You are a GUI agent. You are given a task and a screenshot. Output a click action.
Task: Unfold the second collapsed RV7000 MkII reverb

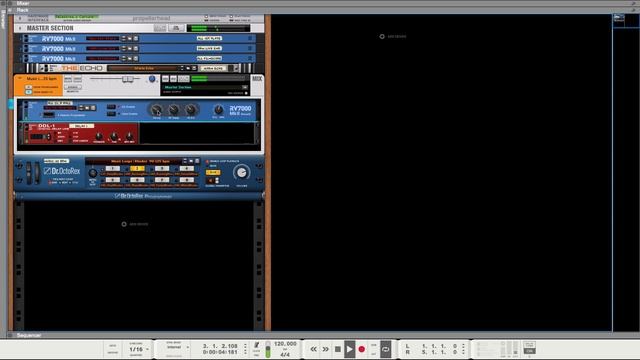click(x=20, y=49)
